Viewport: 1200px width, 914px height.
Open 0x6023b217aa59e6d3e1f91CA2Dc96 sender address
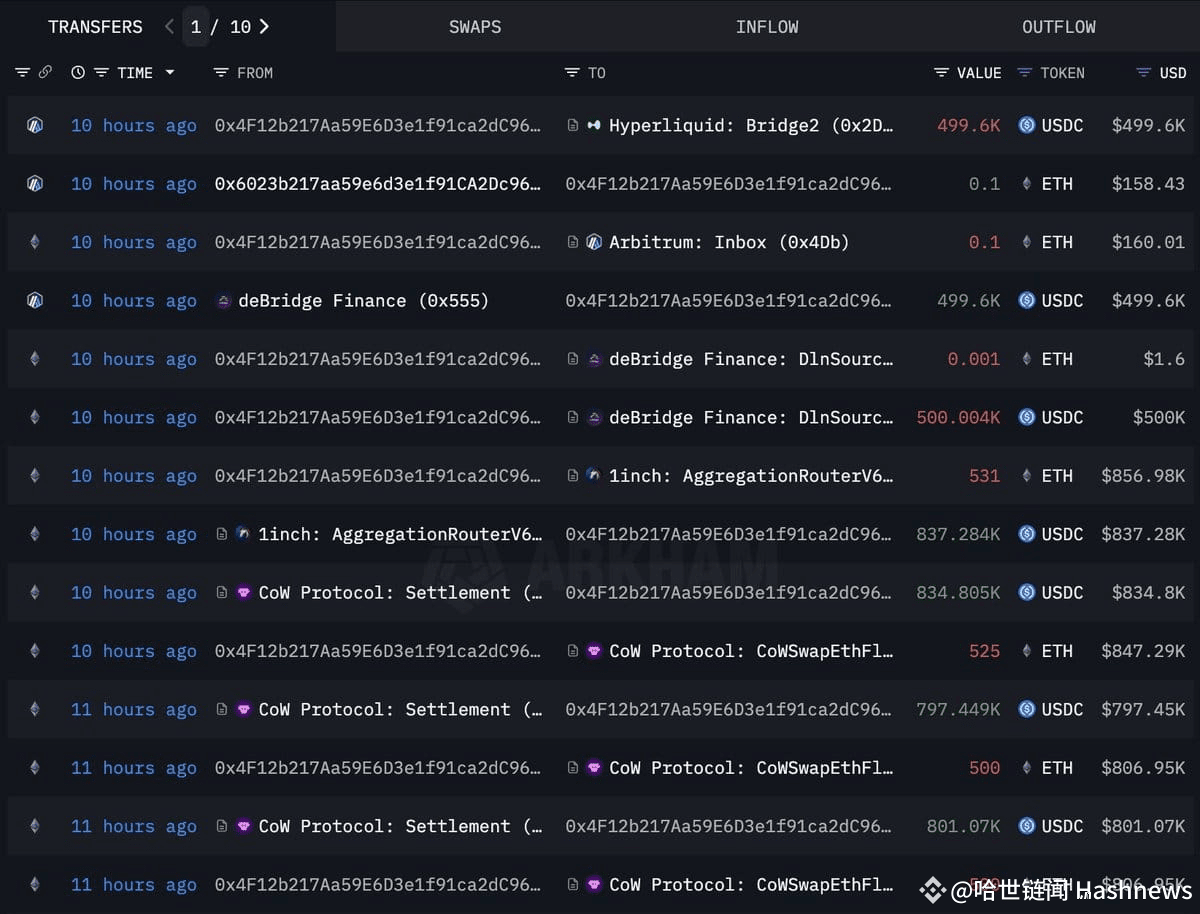(378, 184)
